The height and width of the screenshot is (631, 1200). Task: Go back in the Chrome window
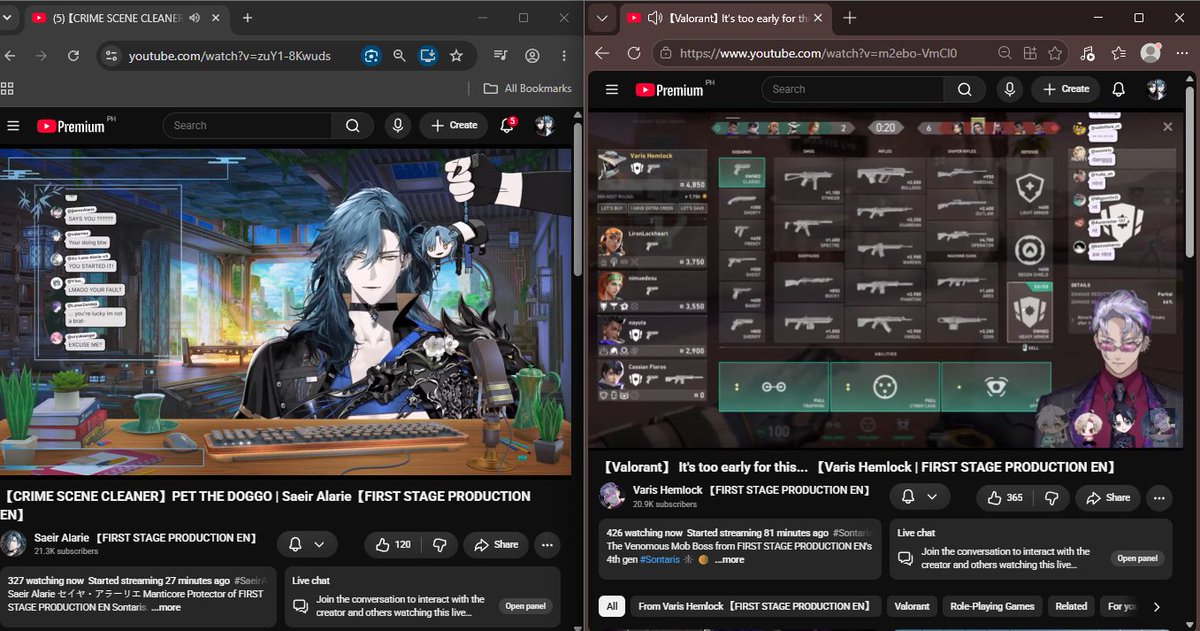click(9, 56)
